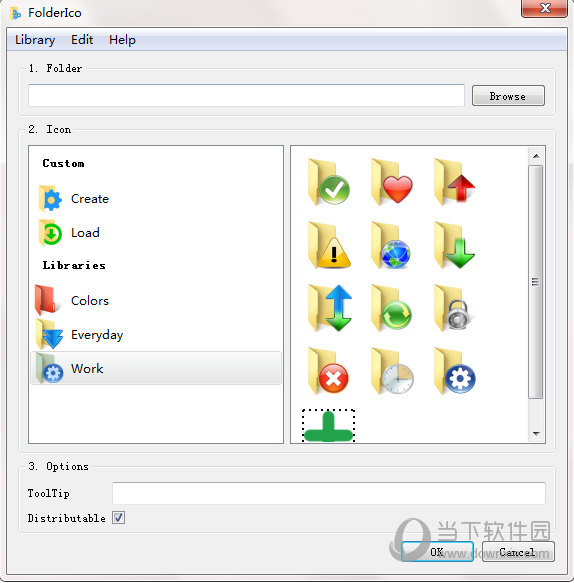Viewport: 574px width, 583px height.
Task: Toggle the Distributable checkbox
Action: (x=119, y=518)
